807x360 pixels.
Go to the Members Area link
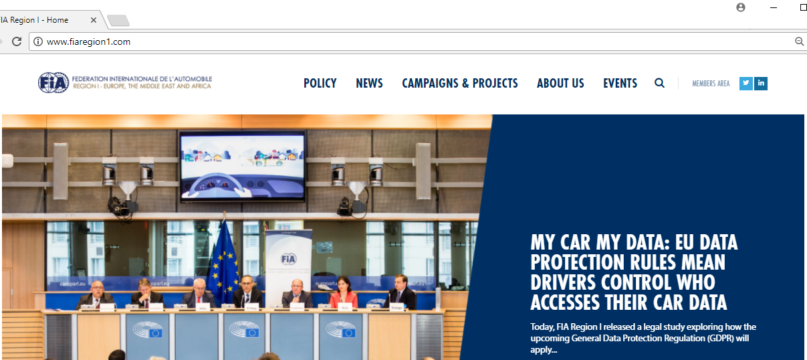coord(711,83)
